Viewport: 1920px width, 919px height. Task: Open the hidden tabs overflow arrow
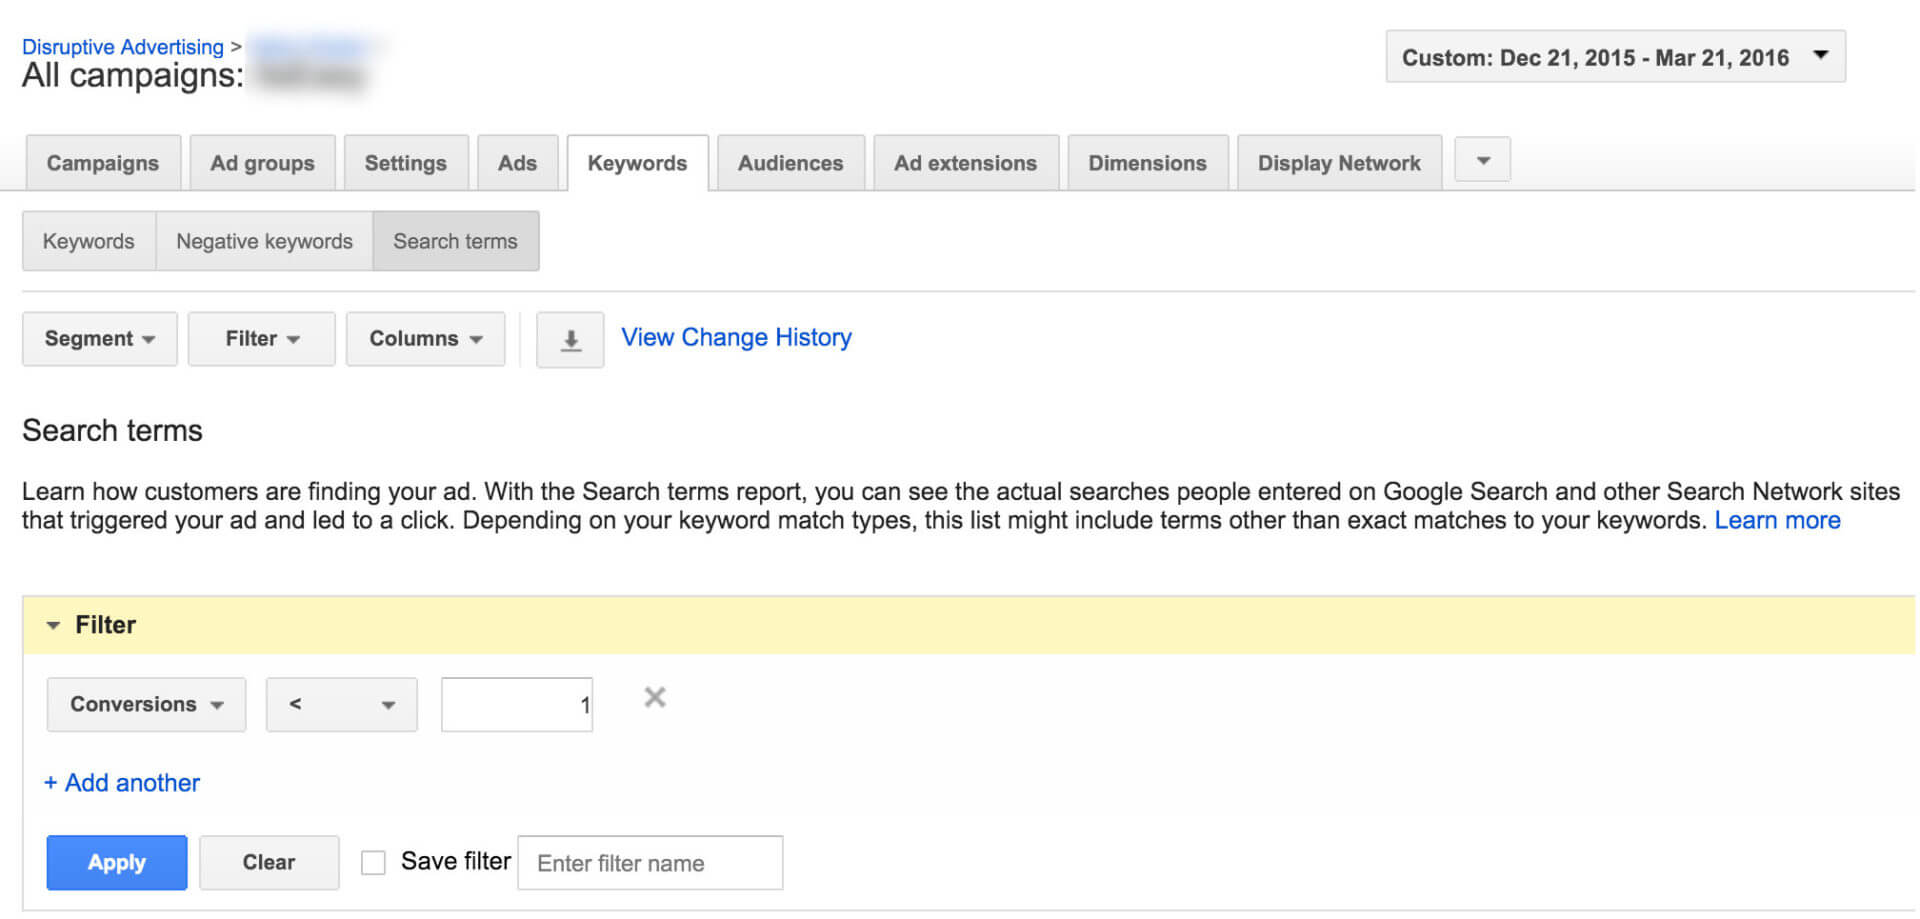coord(1481,160)
